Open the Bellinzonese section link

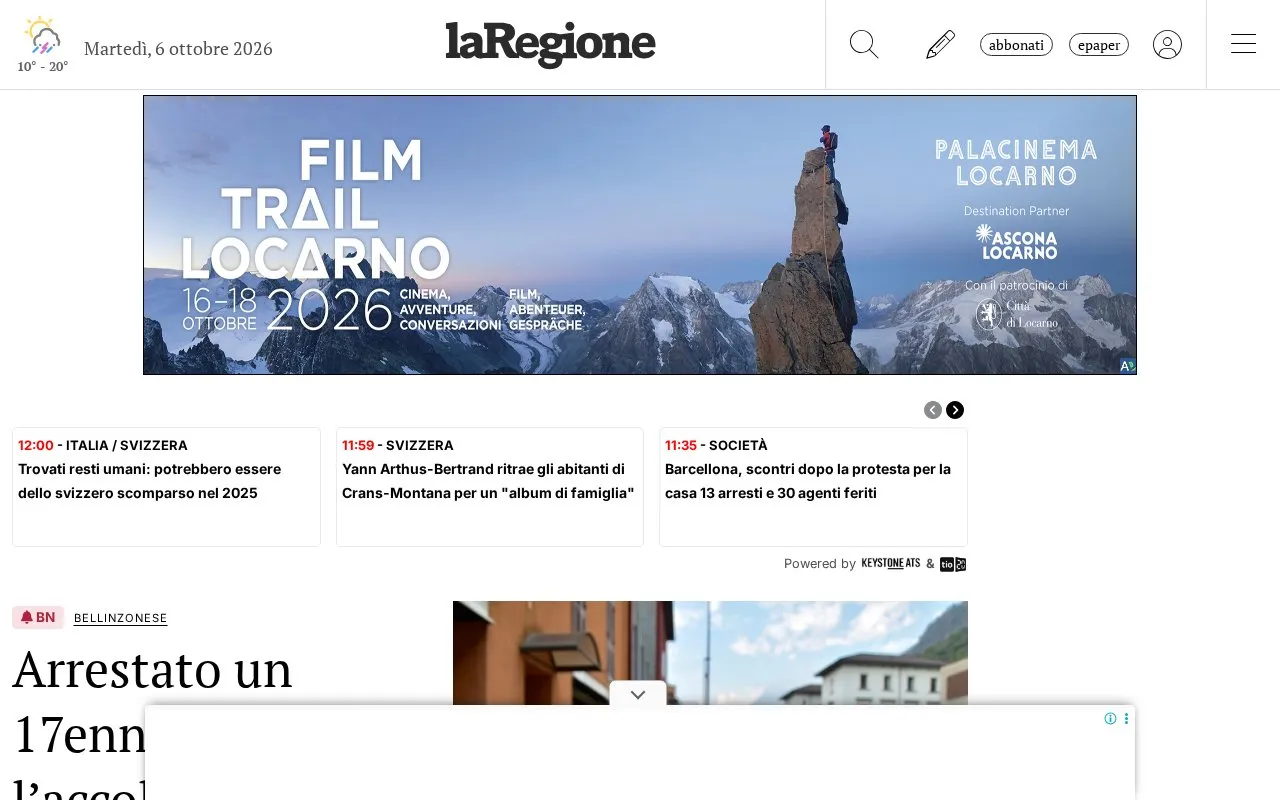click(x=121, y=618)
